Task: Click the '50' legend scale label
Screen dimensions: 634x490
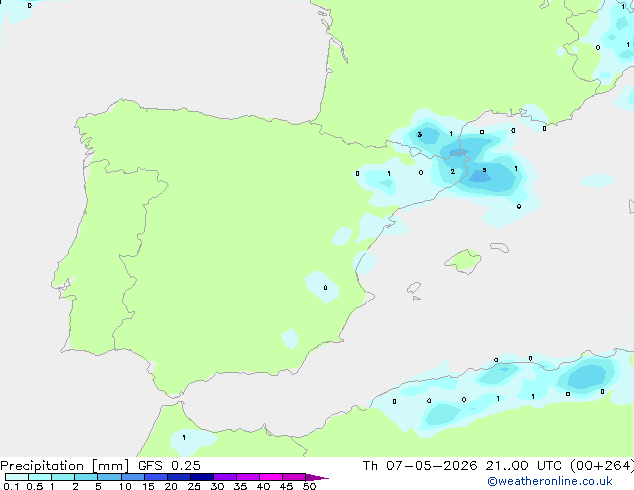Action: coord(309,486)
